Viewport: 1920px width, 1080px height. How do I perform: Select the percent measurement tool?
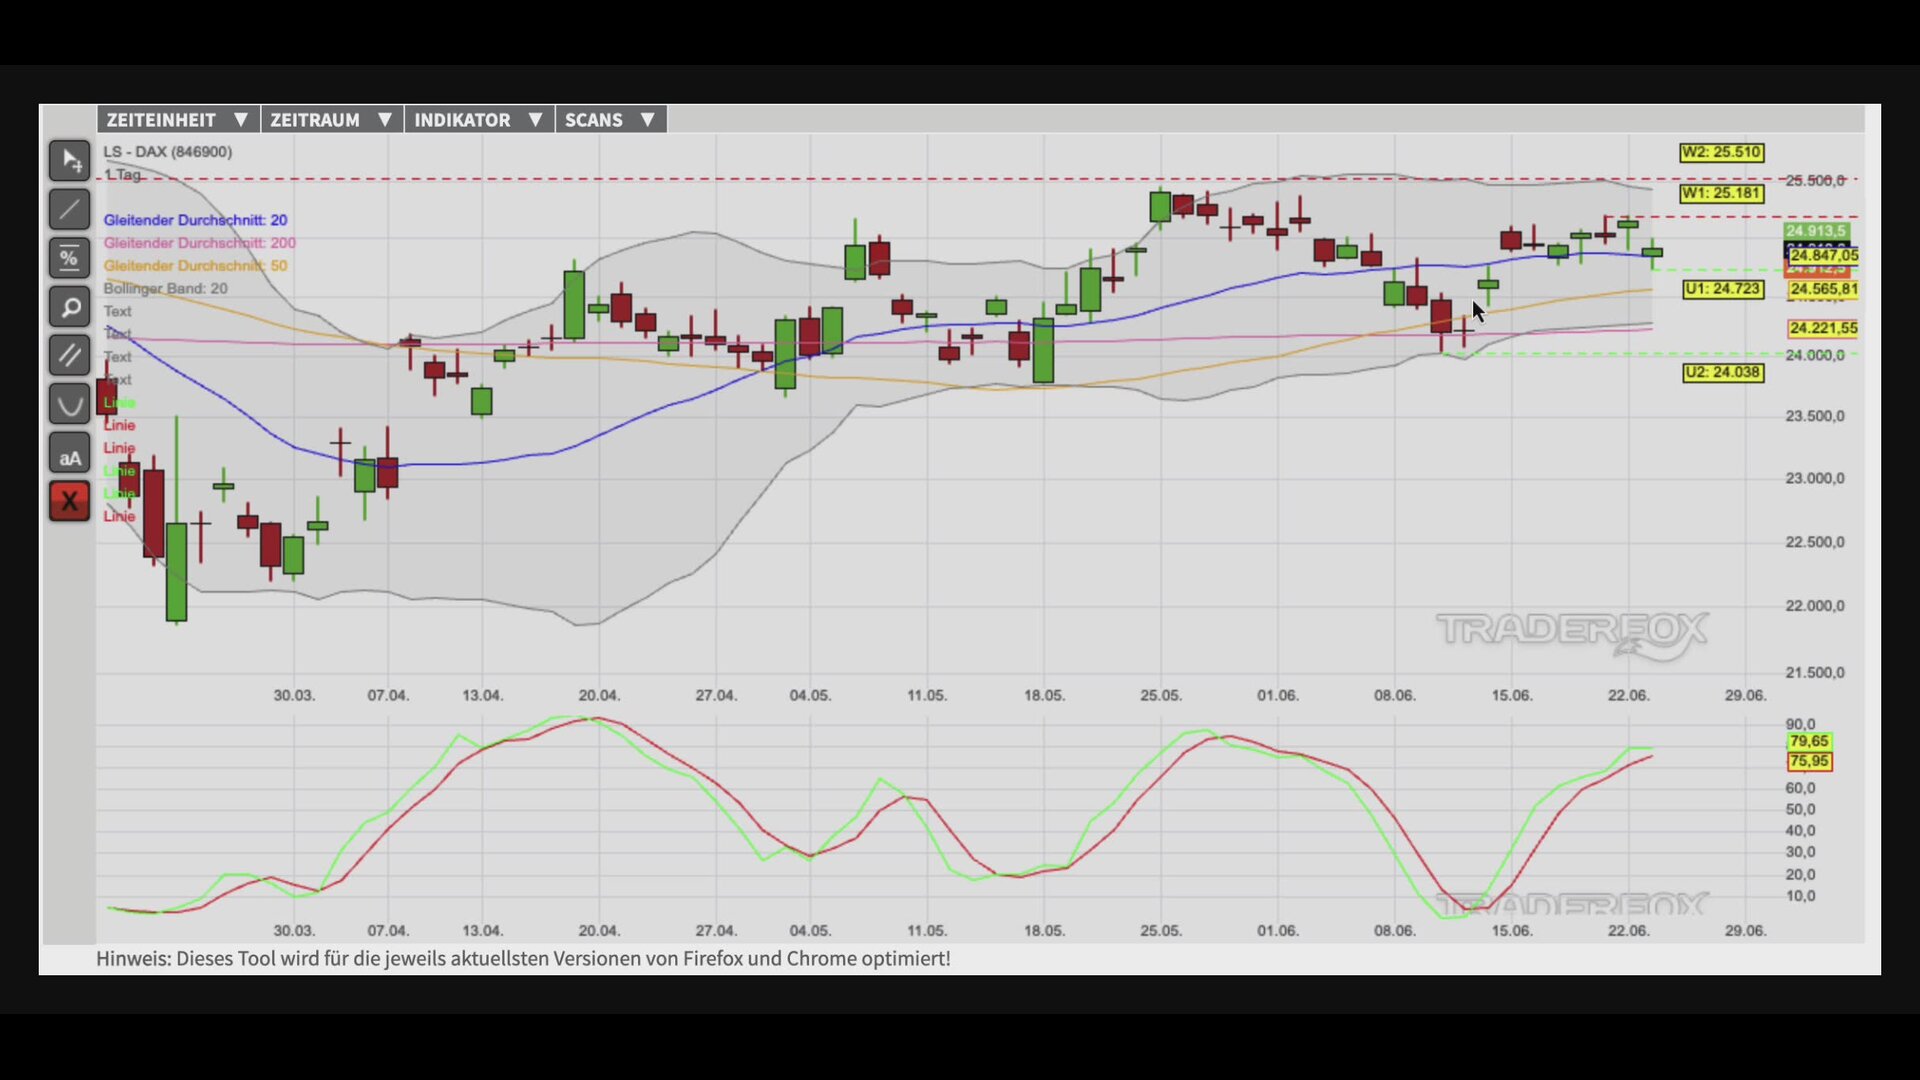point(70,258)
